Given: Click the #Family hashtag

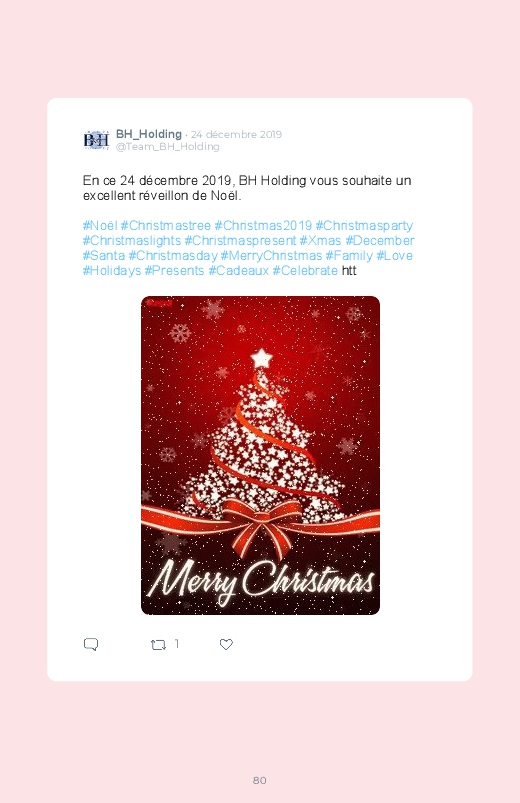Looking at the screenshot, I should (349, 256).
